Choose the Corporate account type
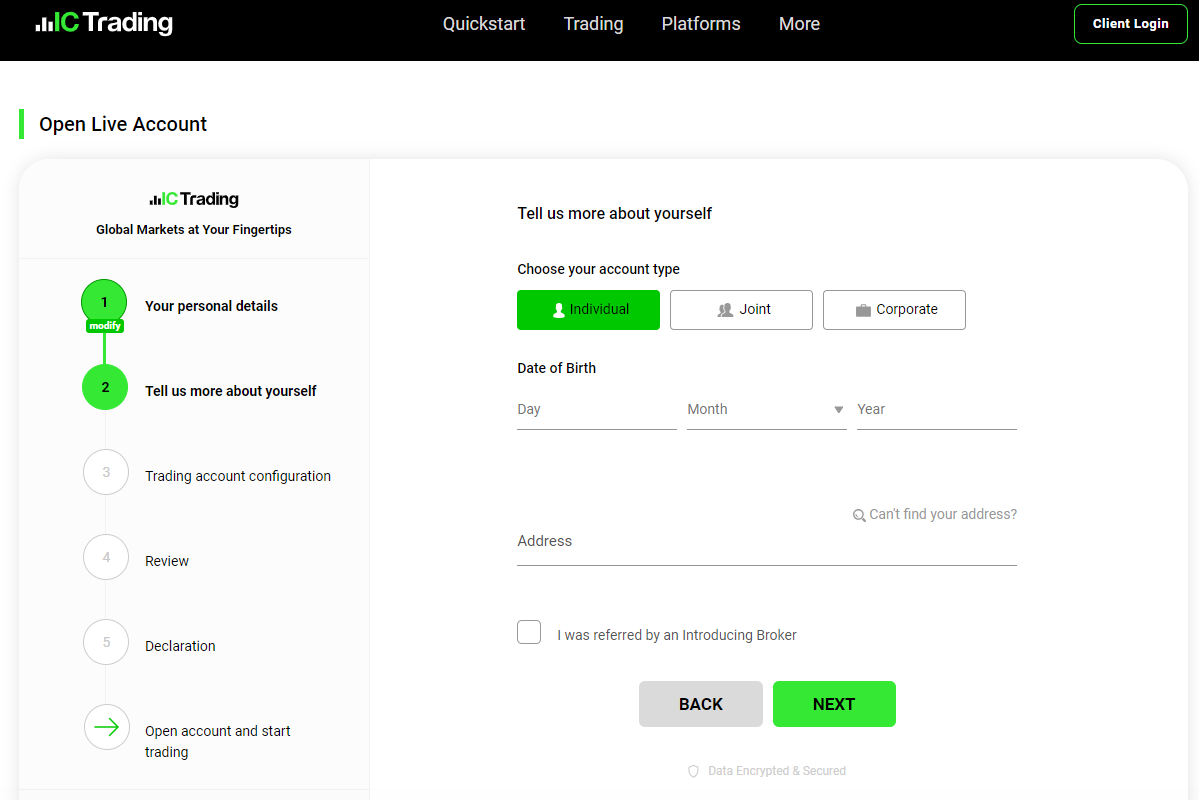The height and width of the screenshot is (800, 1199). (894, 310)
